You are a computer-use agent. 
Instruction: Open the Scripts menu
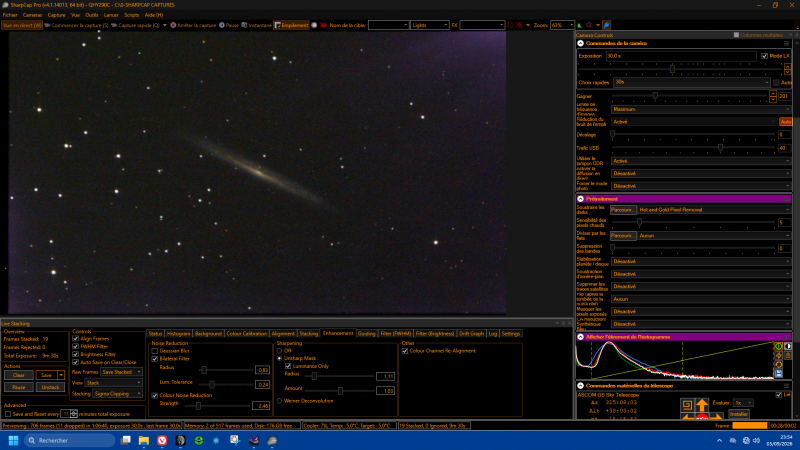pyautogui.click(x=132, y=15)
